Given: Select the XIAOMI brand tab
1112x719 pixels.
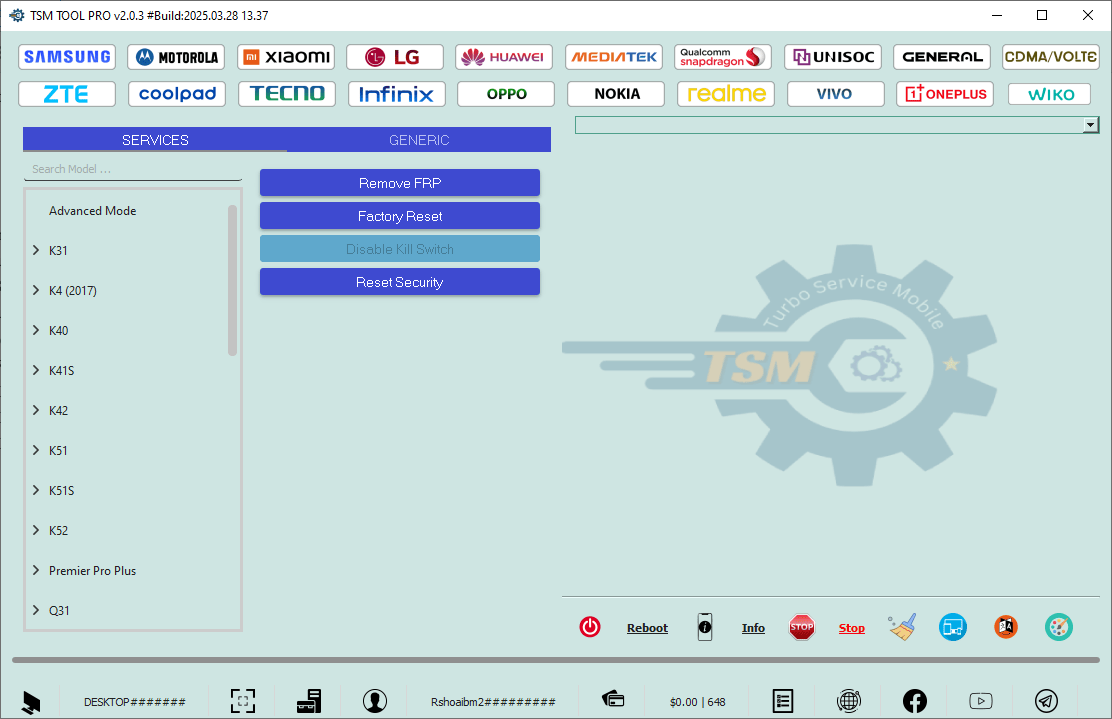Looking at the screenshot, I should coord(285,56).
